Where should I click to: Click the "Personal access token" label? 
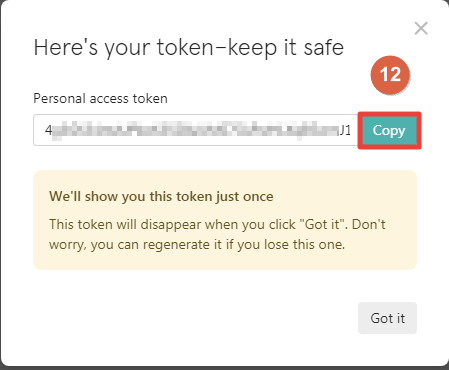(100, 99)
